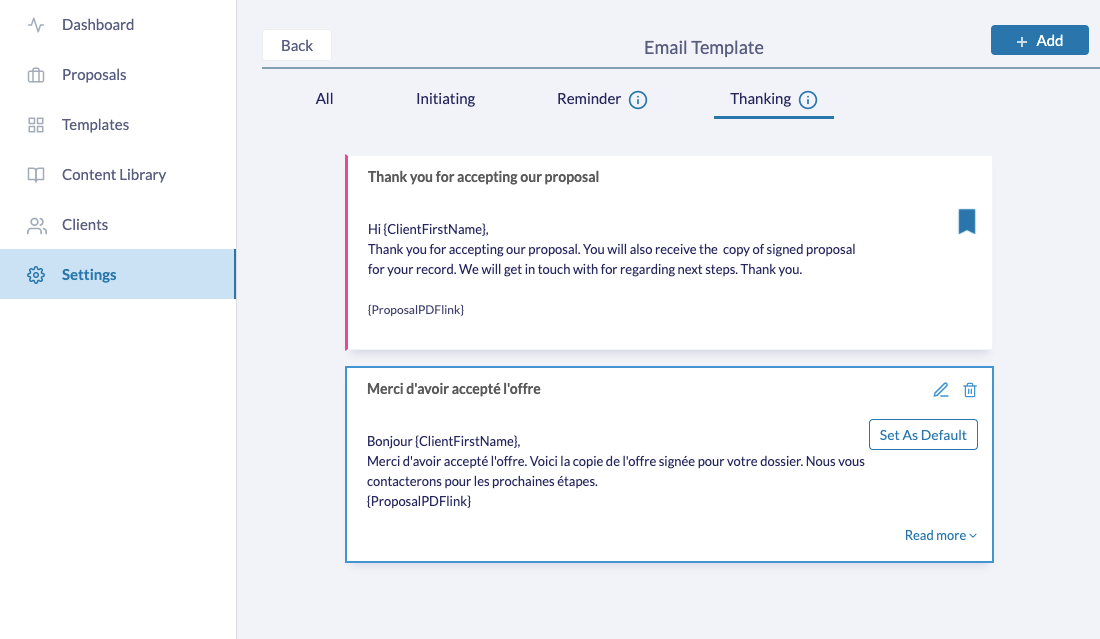Switch to the All tab

click(x=324, y=99)
